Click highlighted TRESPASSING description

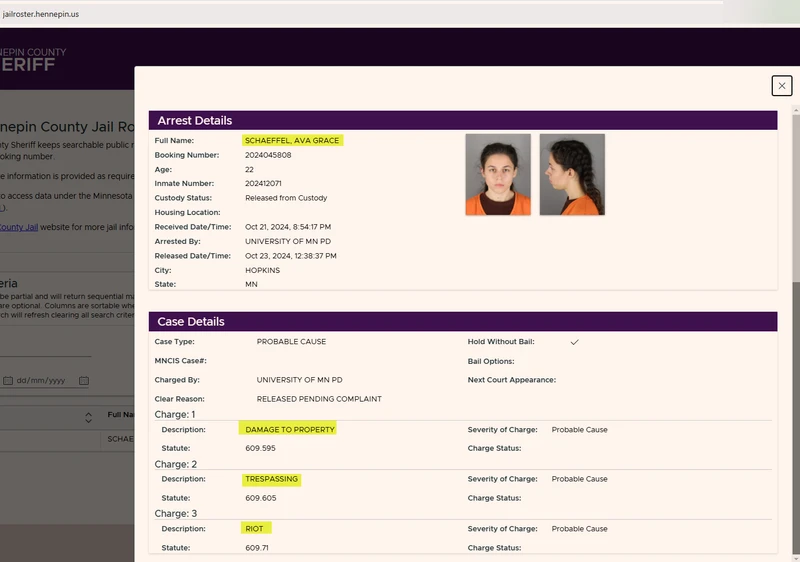[x=271, y=479]
